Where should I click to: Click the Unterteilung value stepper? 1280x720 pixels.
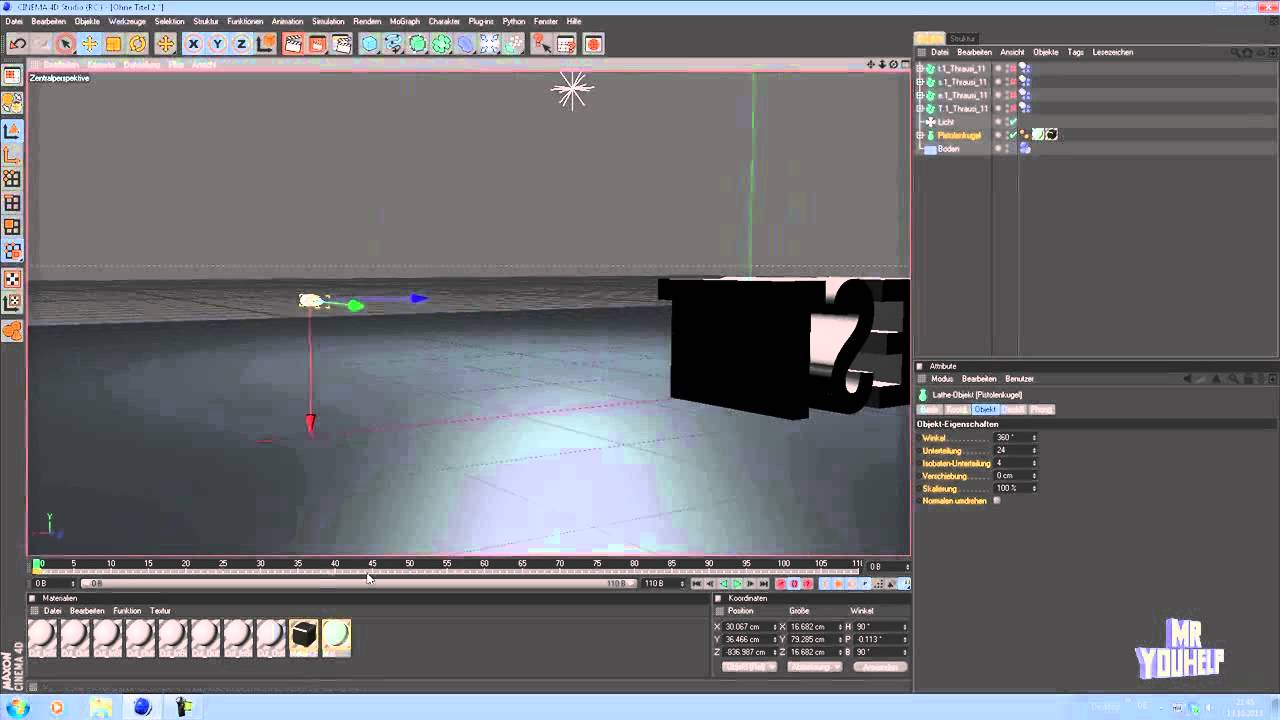click(x=1034, y=450)
